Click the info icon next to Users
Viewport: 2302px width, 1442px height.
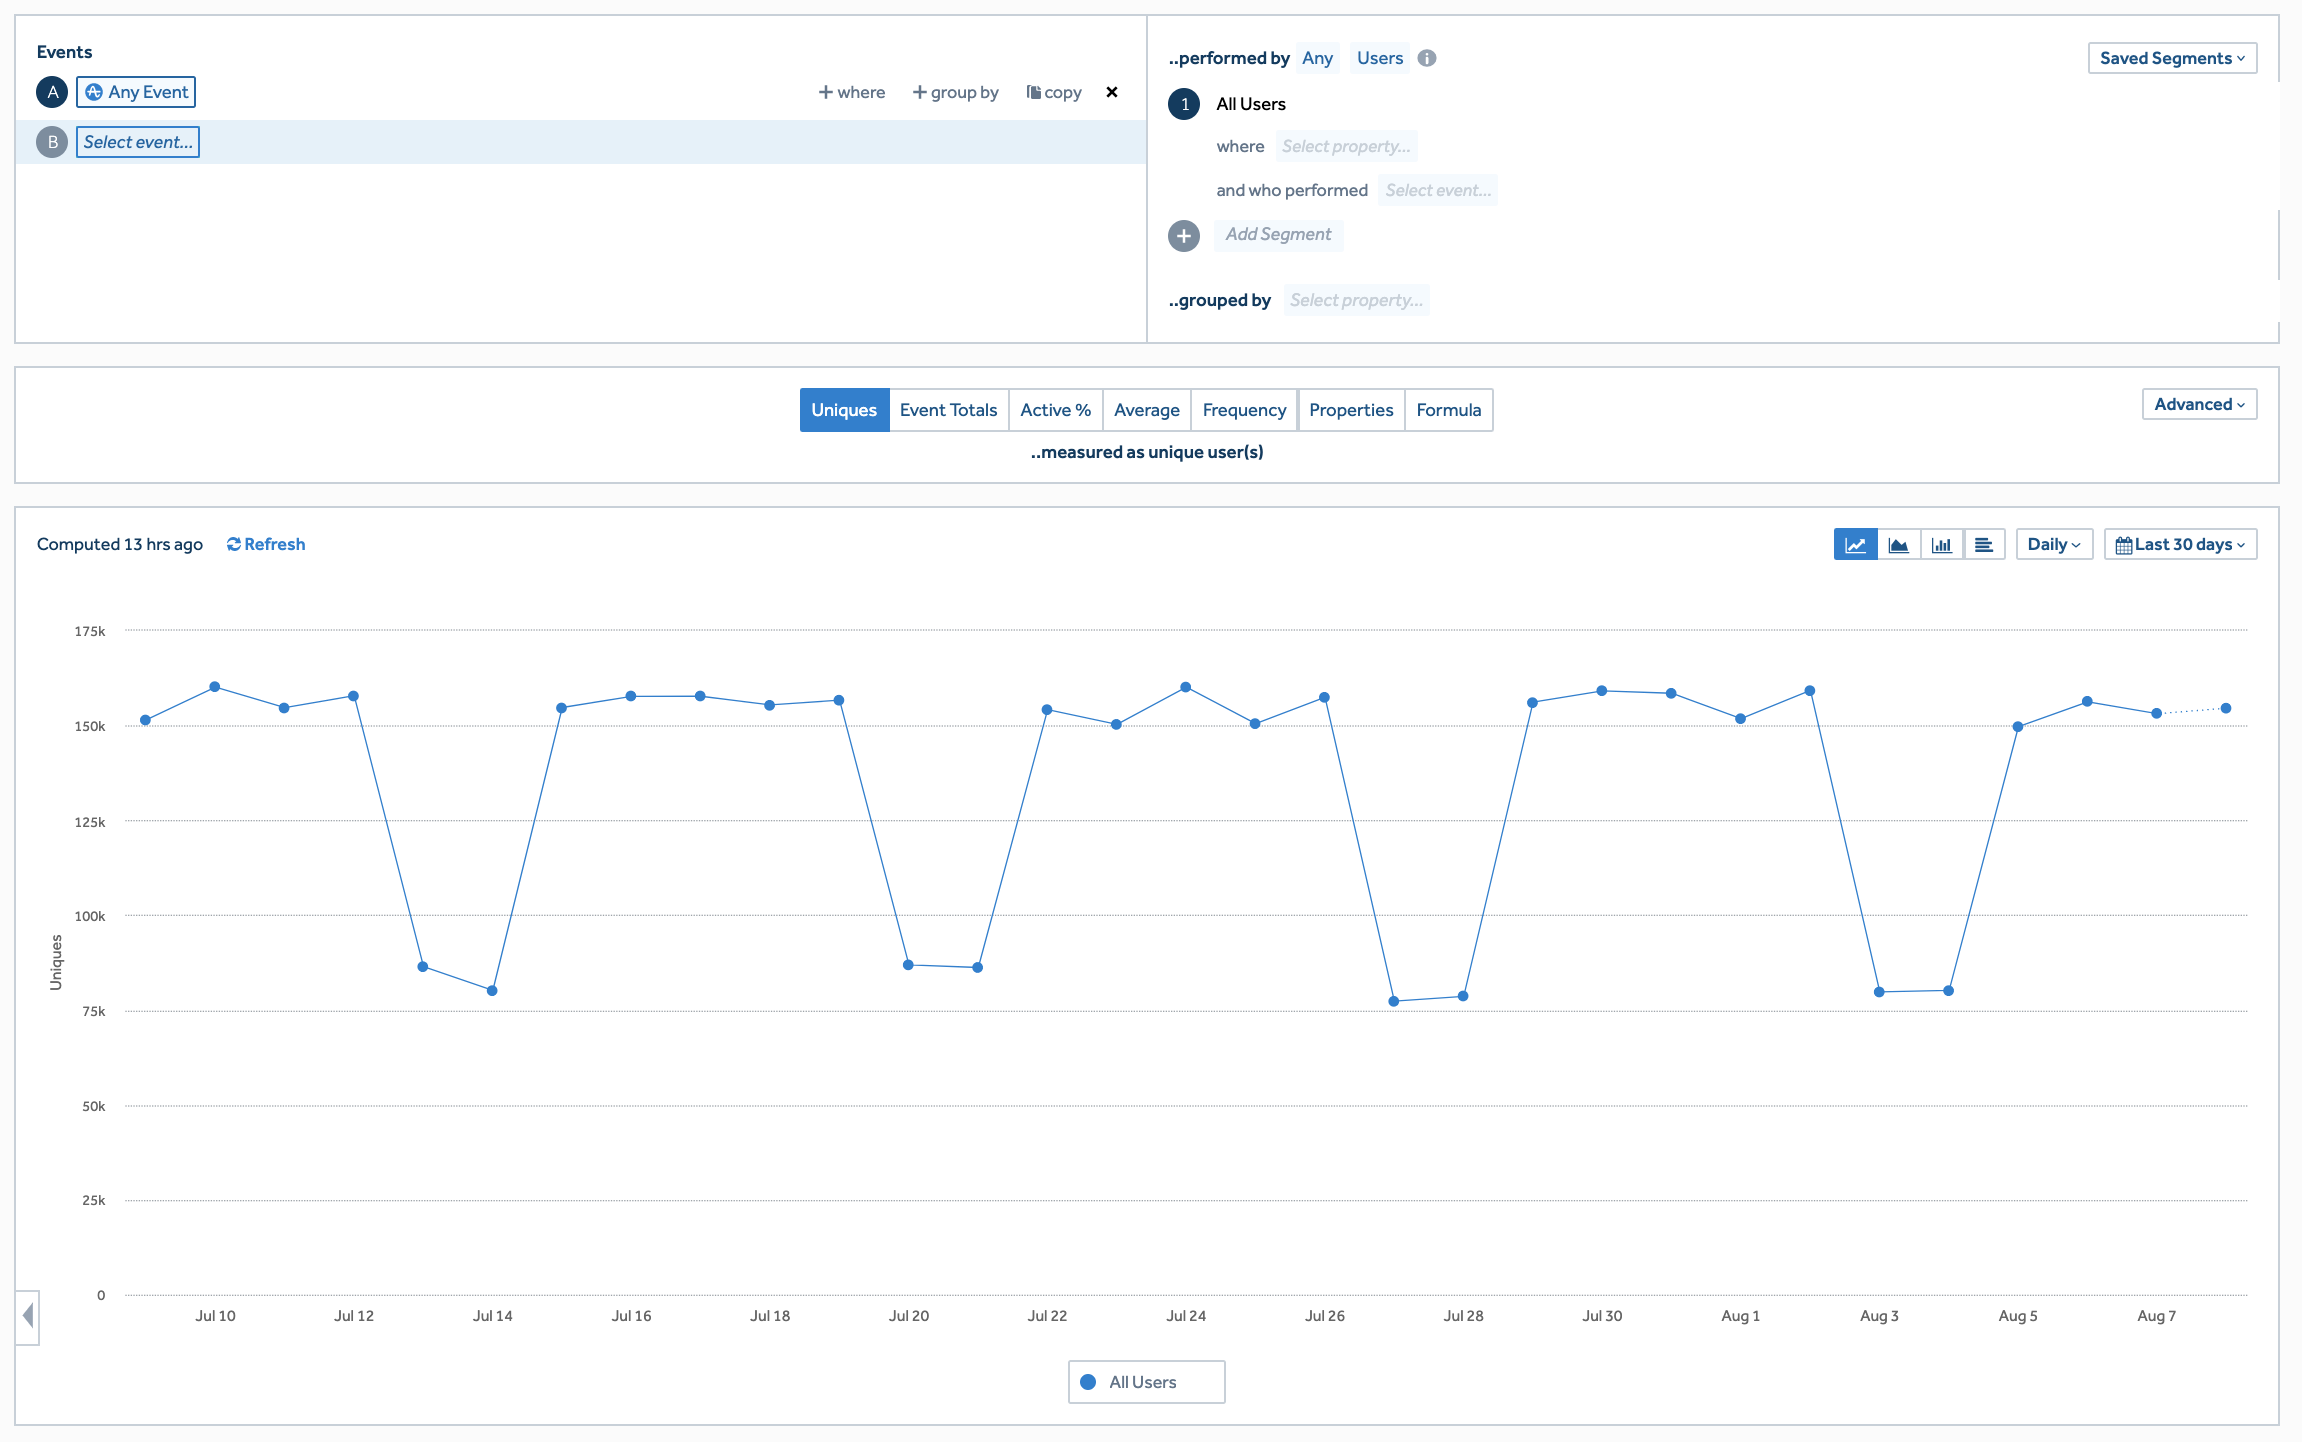pos(1427,58)
